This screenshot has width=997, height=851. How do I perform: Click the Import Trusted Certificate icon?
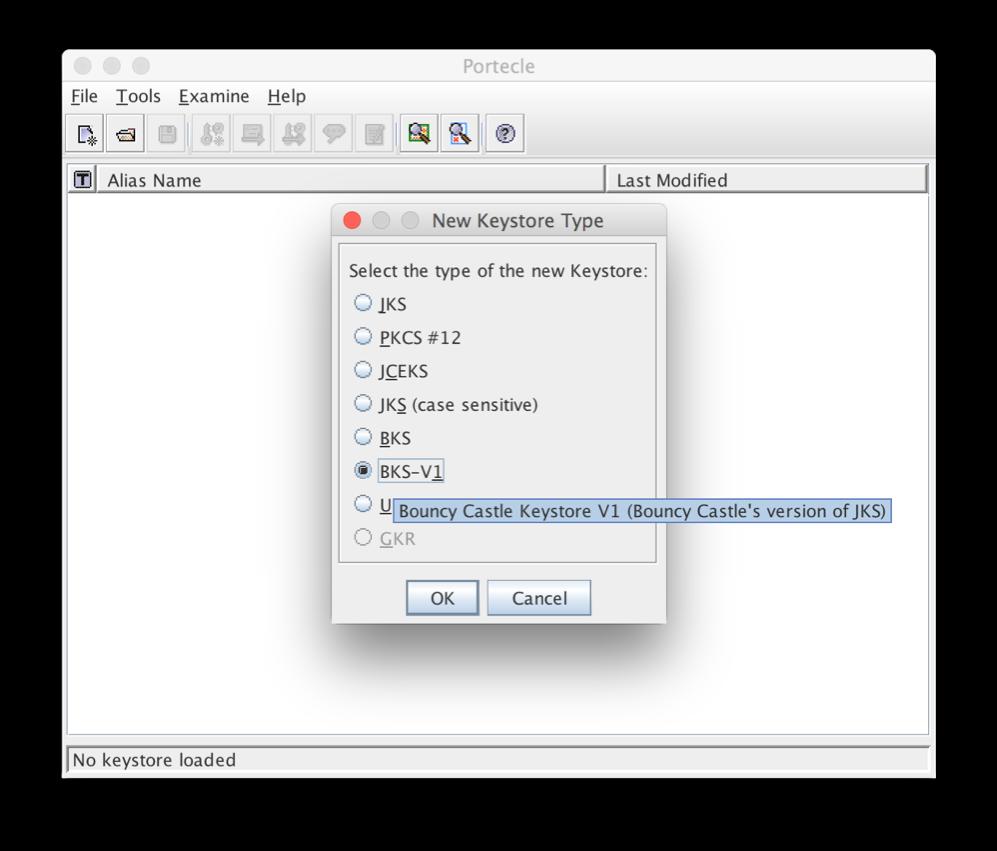point(252,134)
